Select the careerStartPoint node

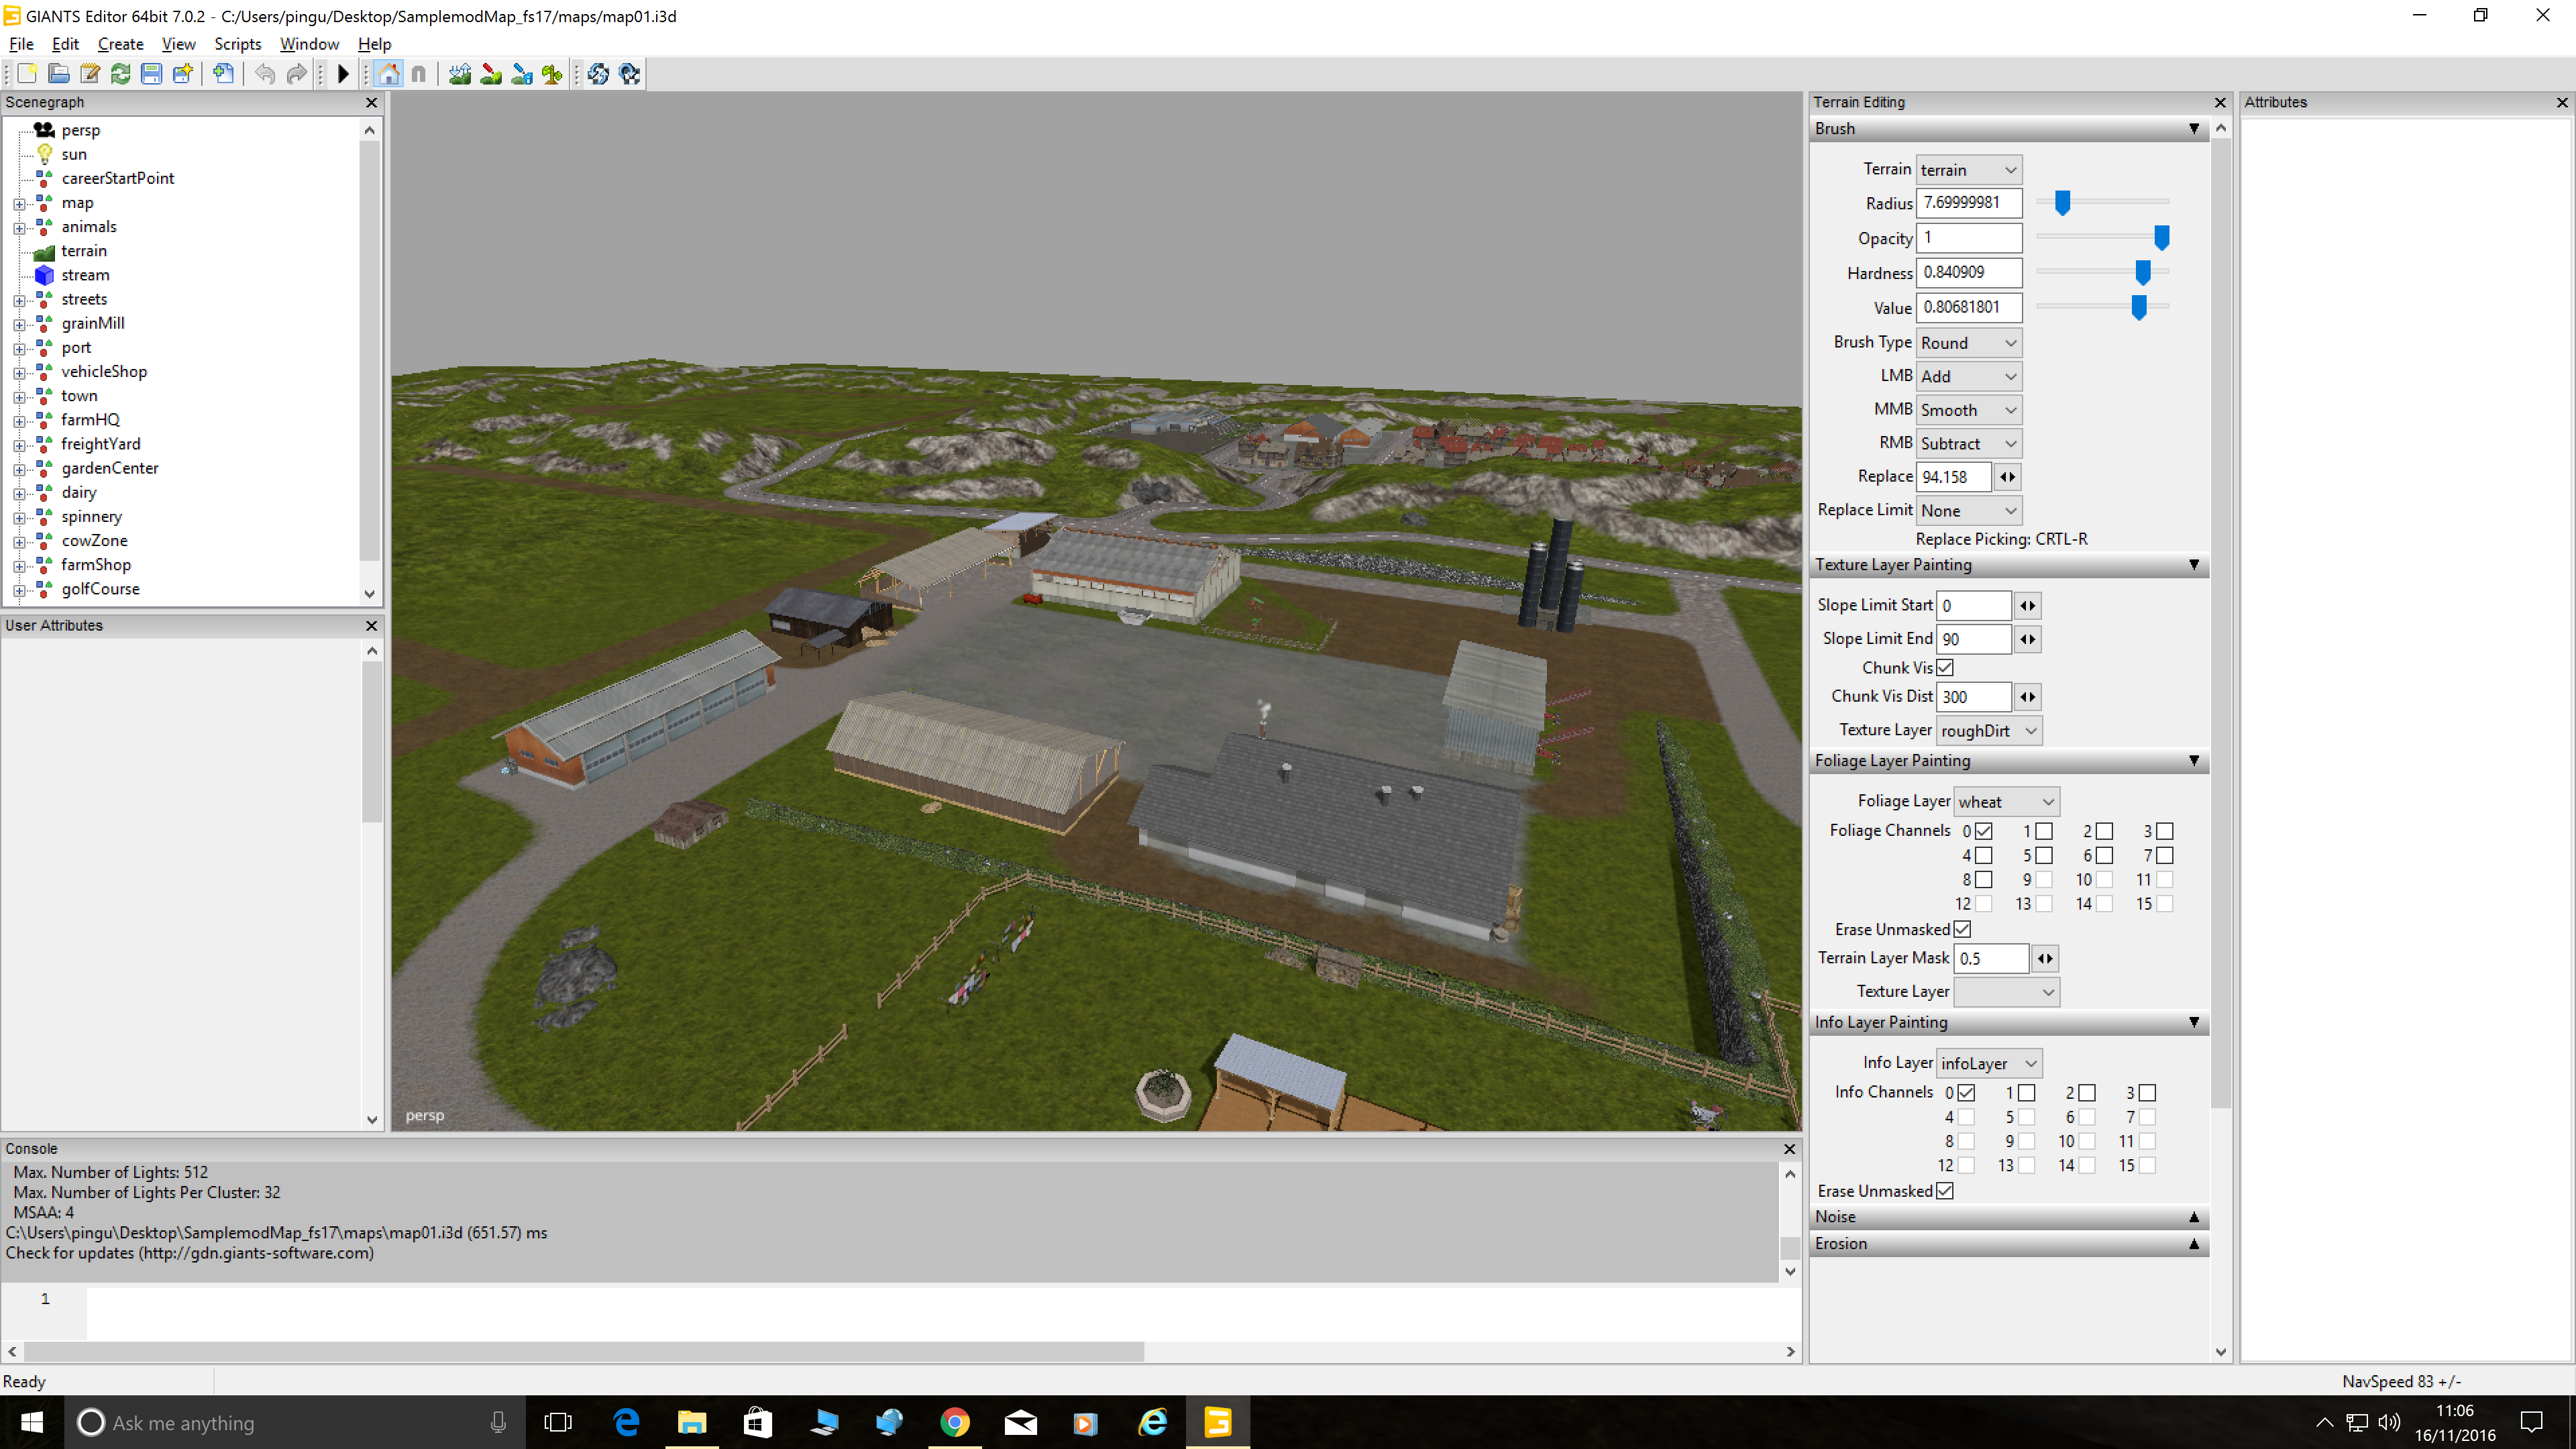click(118, 178)
